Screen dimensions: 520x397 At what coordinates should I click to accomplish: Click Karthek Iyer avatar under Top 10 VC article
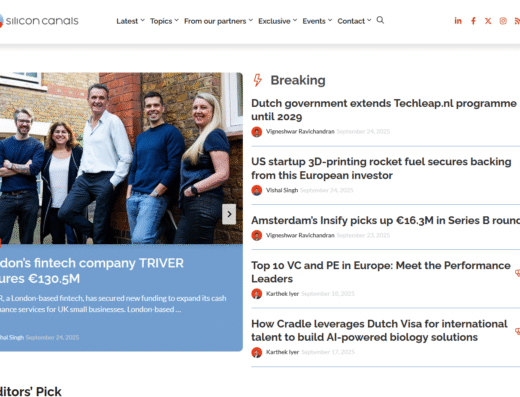257,294
